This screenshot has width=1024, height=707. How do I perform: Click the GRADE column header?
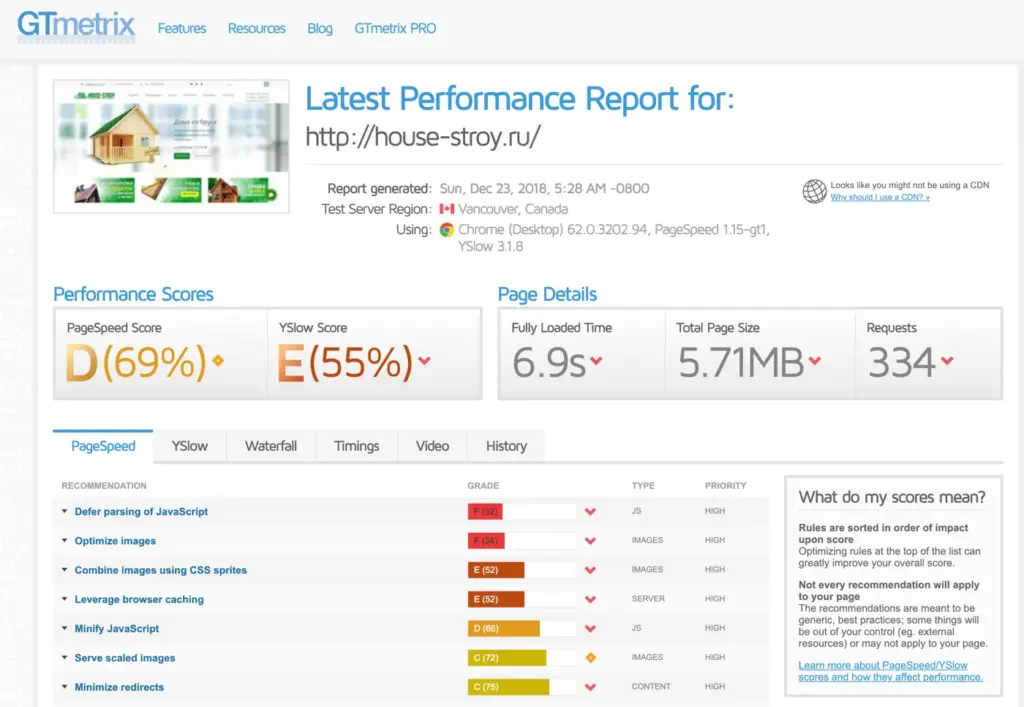click(483, 486)
